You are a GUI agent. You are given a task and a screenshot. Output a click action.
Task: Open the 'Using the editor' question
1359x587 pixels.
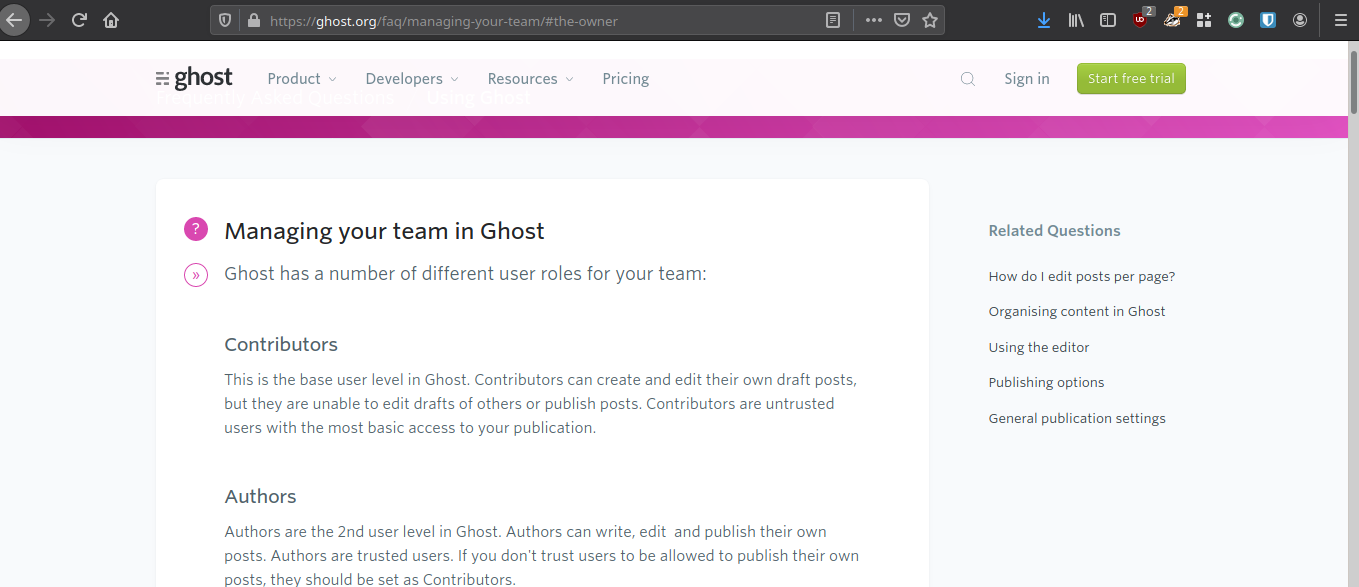1039,347
